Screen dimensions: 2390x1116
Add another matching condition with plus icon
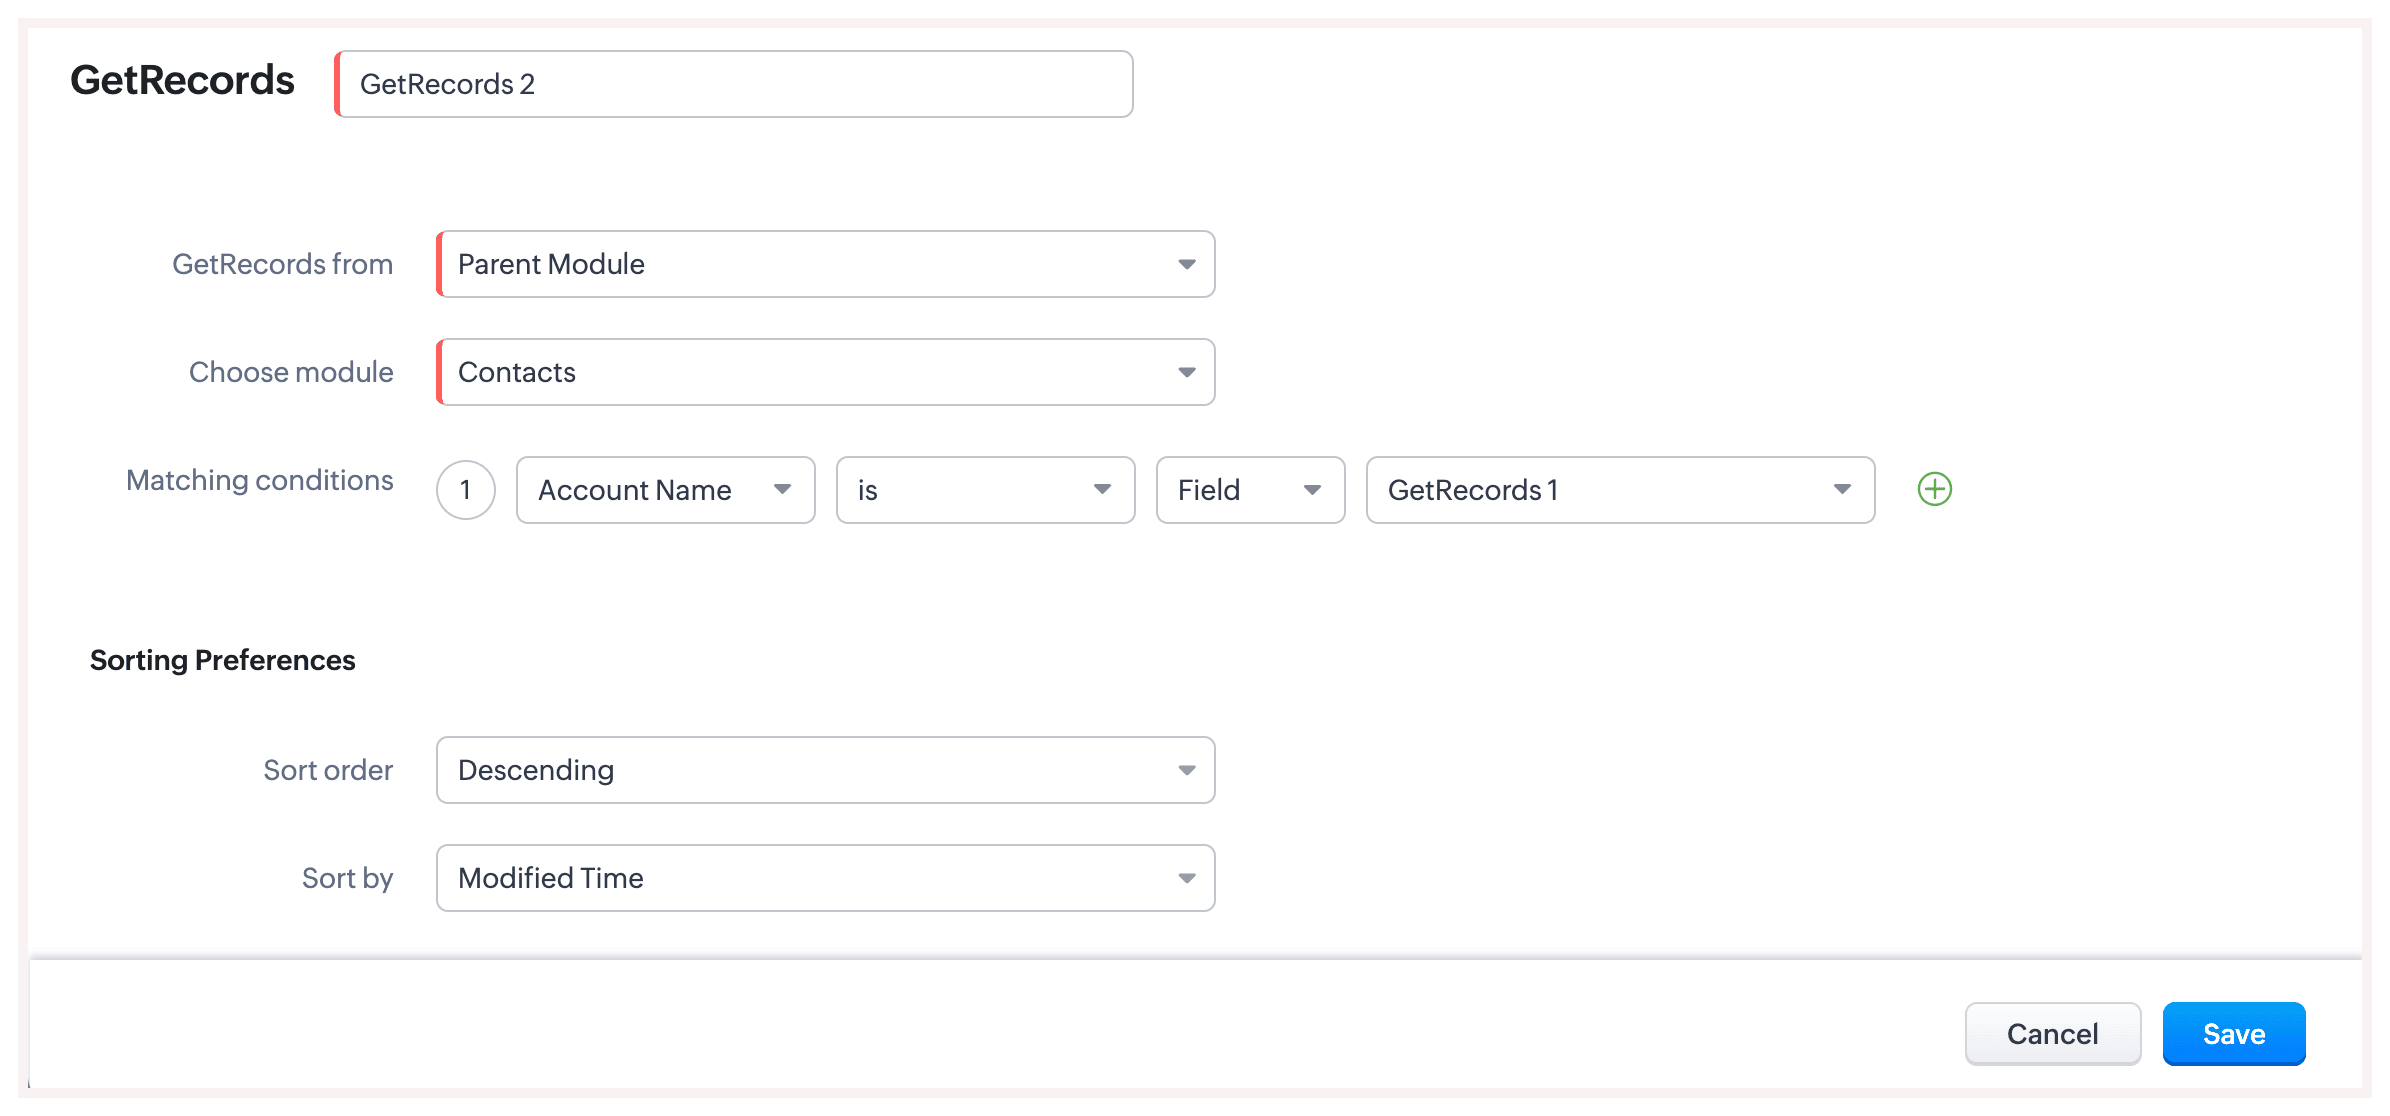[x=1934, y=489]
